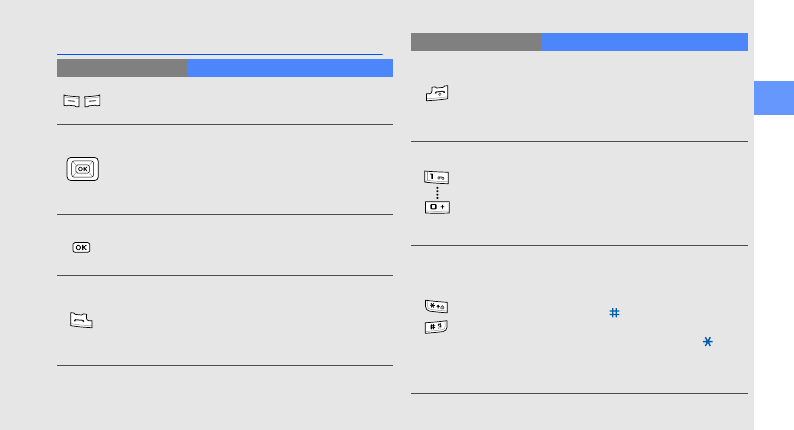Select the number 0 key icon
Image resolution: width=794 pixels, height=430 pixels.
point(437,206)
